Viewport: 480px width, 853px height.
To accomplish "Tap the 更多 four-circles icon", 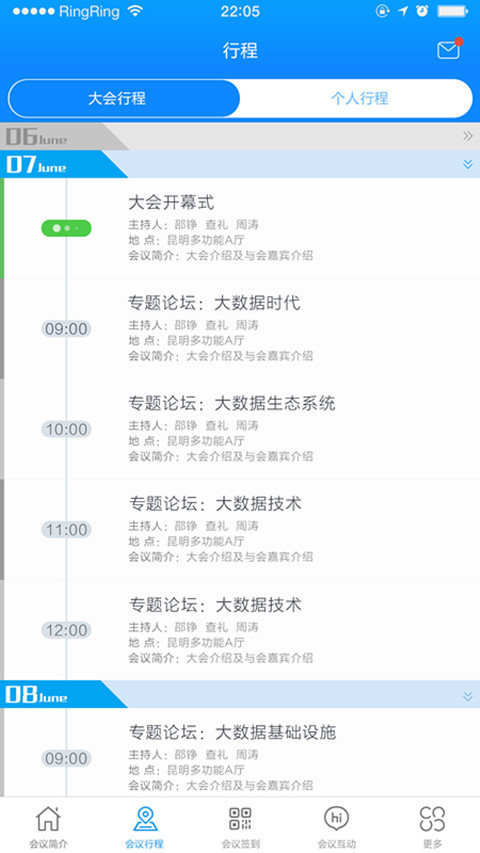I will [x=433, y=819].
